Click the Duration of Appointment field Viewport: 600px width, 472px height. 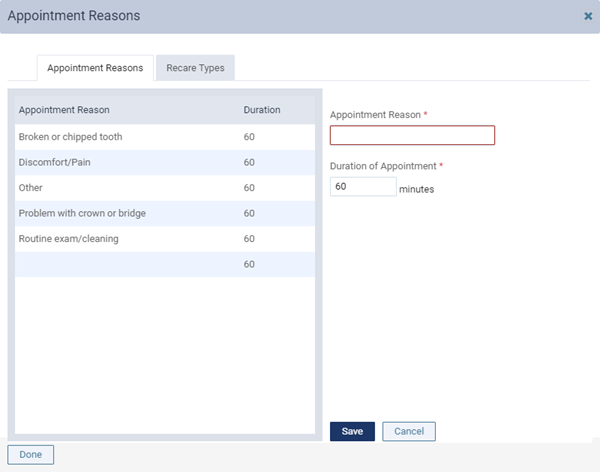click(363, 186)
